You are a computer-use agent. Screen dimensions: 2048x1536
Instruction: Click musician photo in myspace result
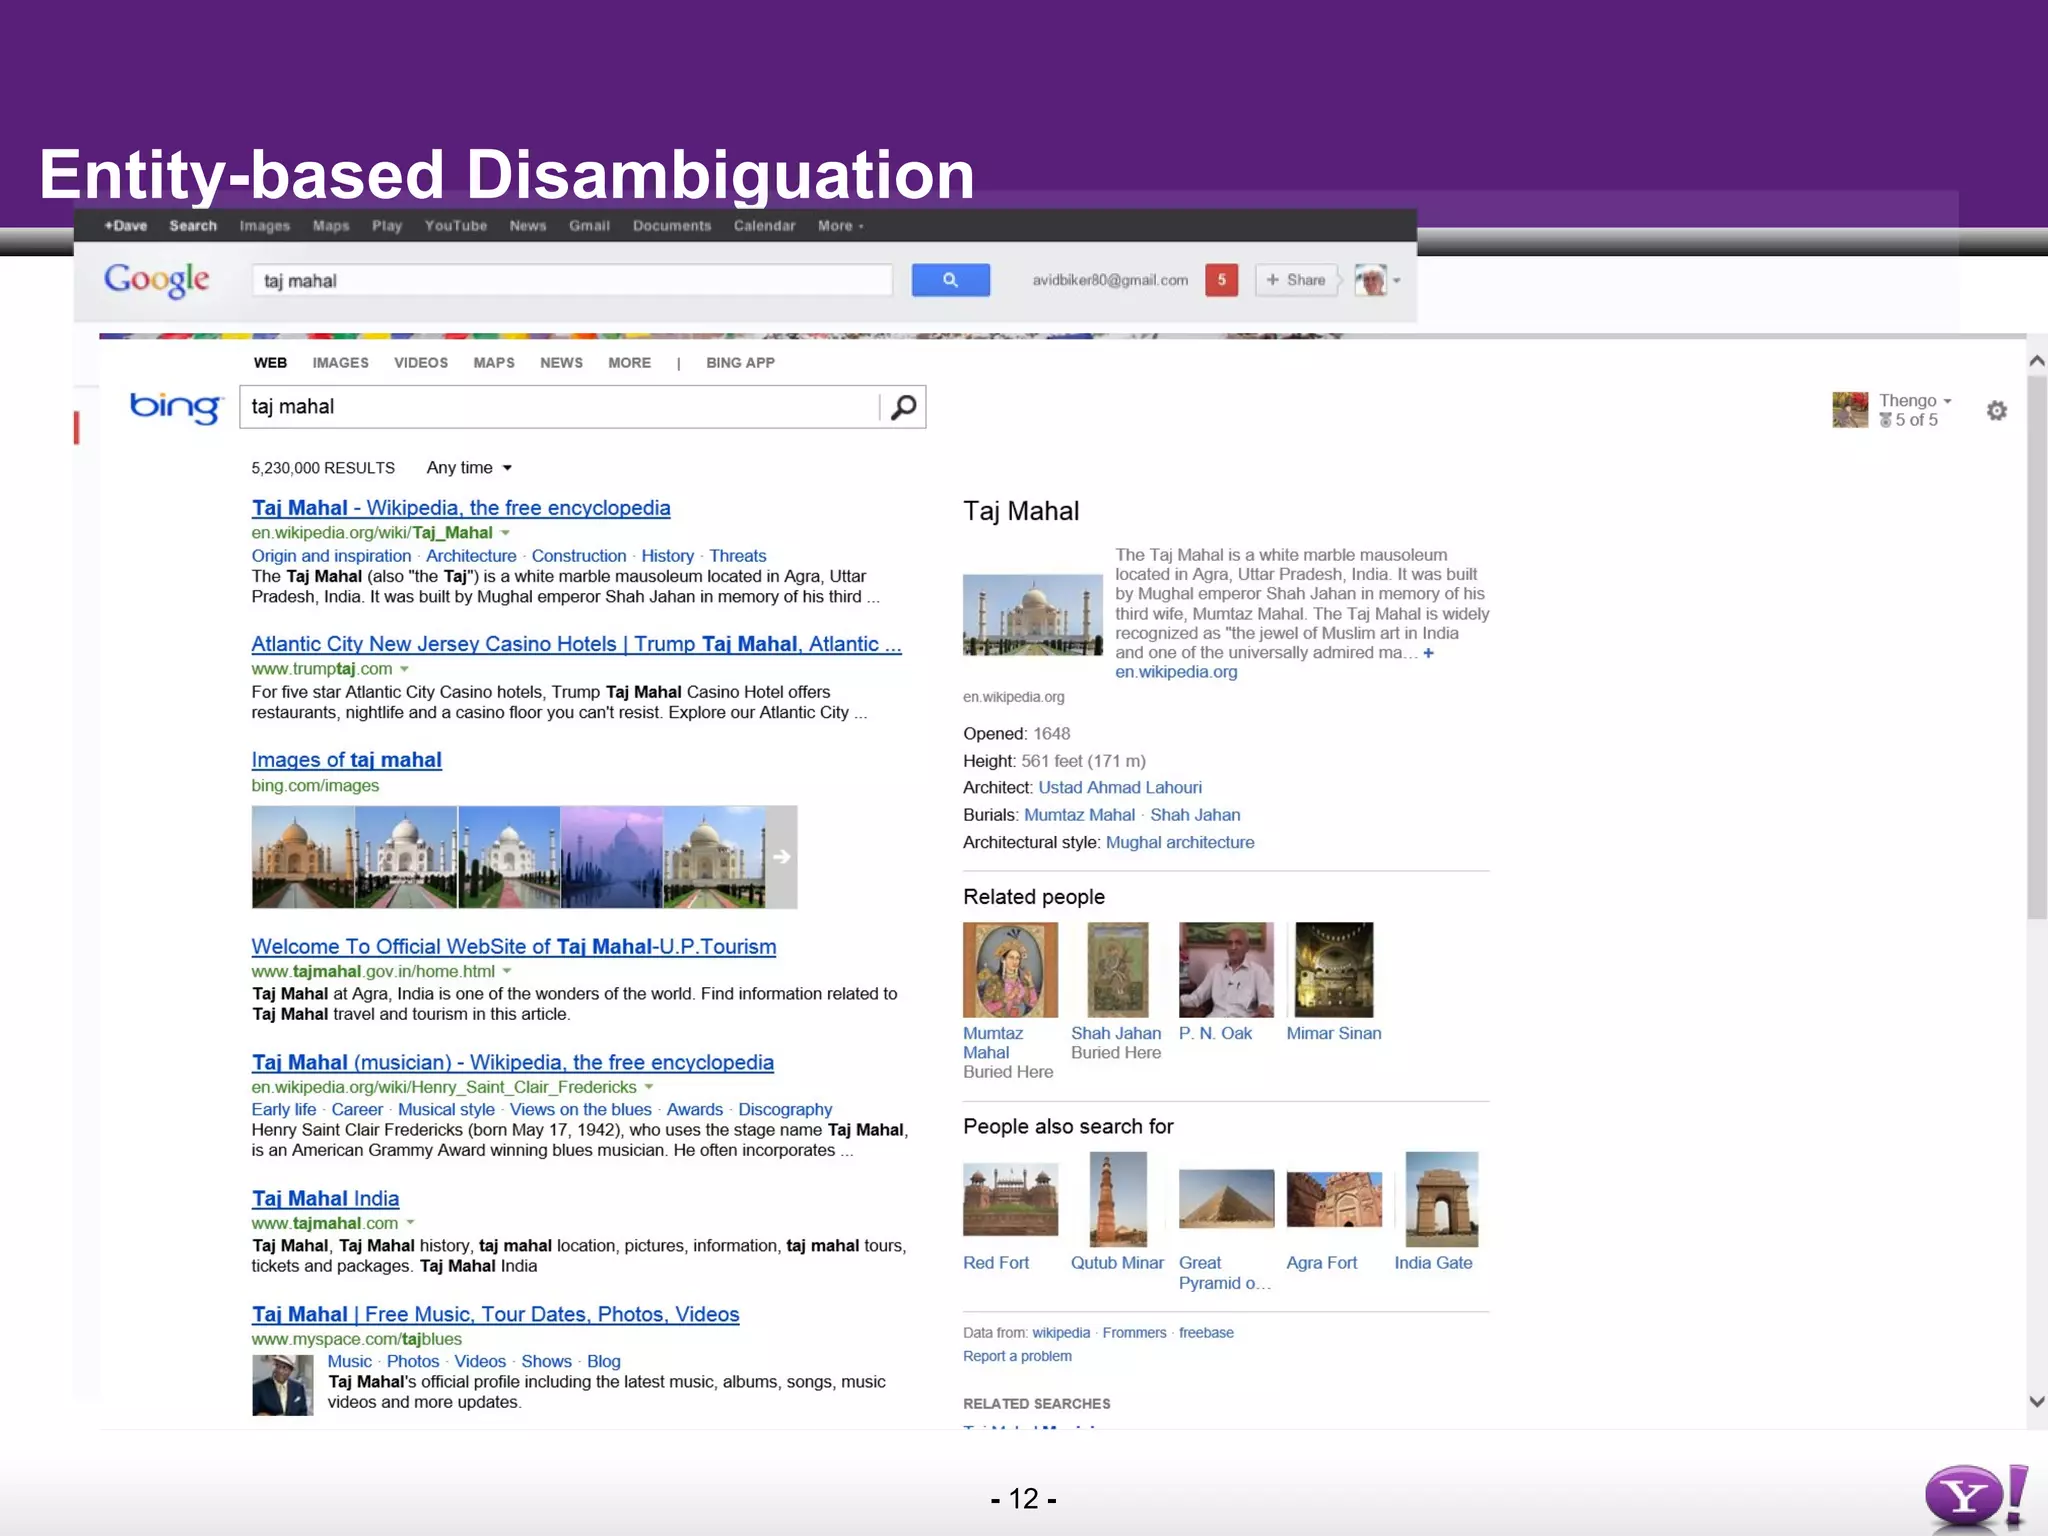282,1385
